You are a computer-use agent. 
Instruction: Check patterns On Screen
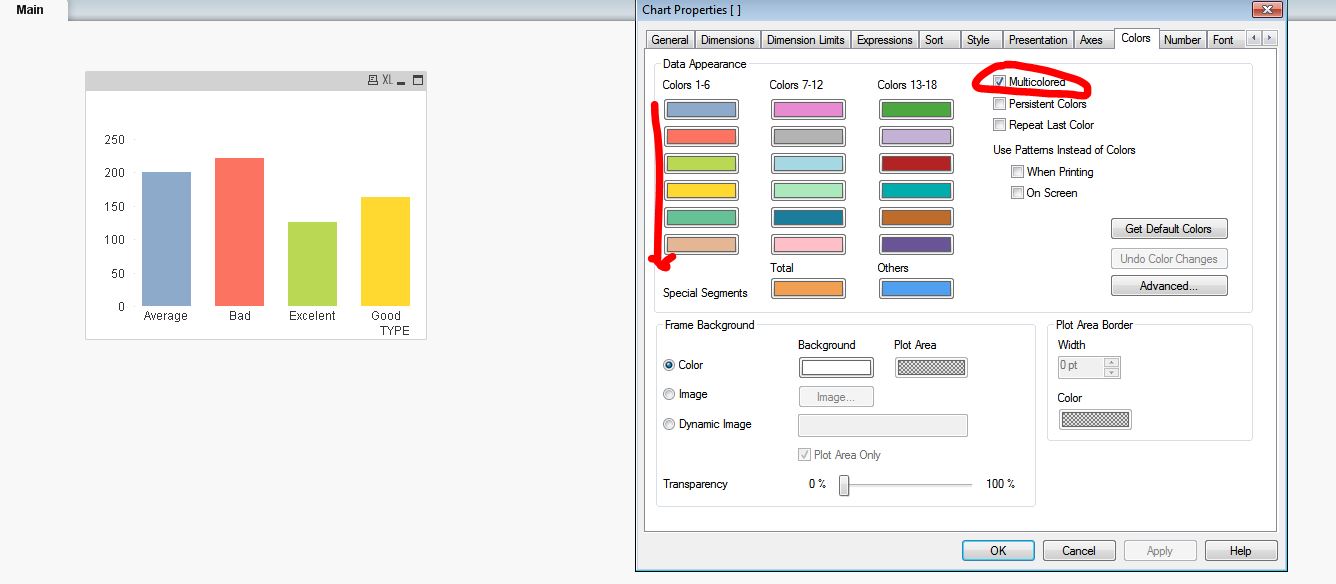pyautogui.click(x=1017, y=193)
